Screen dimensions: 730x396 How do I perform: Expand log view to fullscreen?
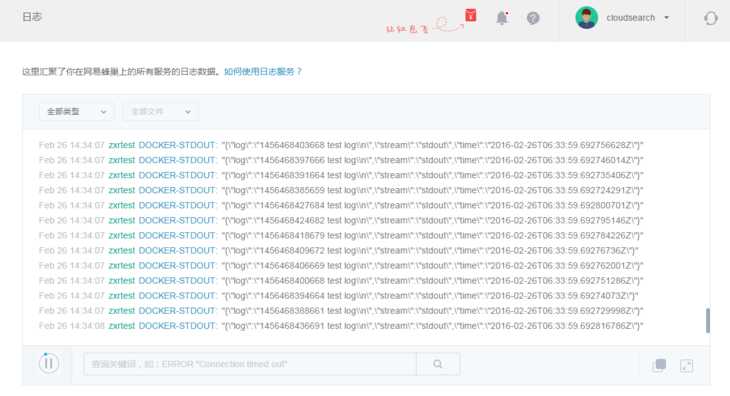tap(687, 366)
